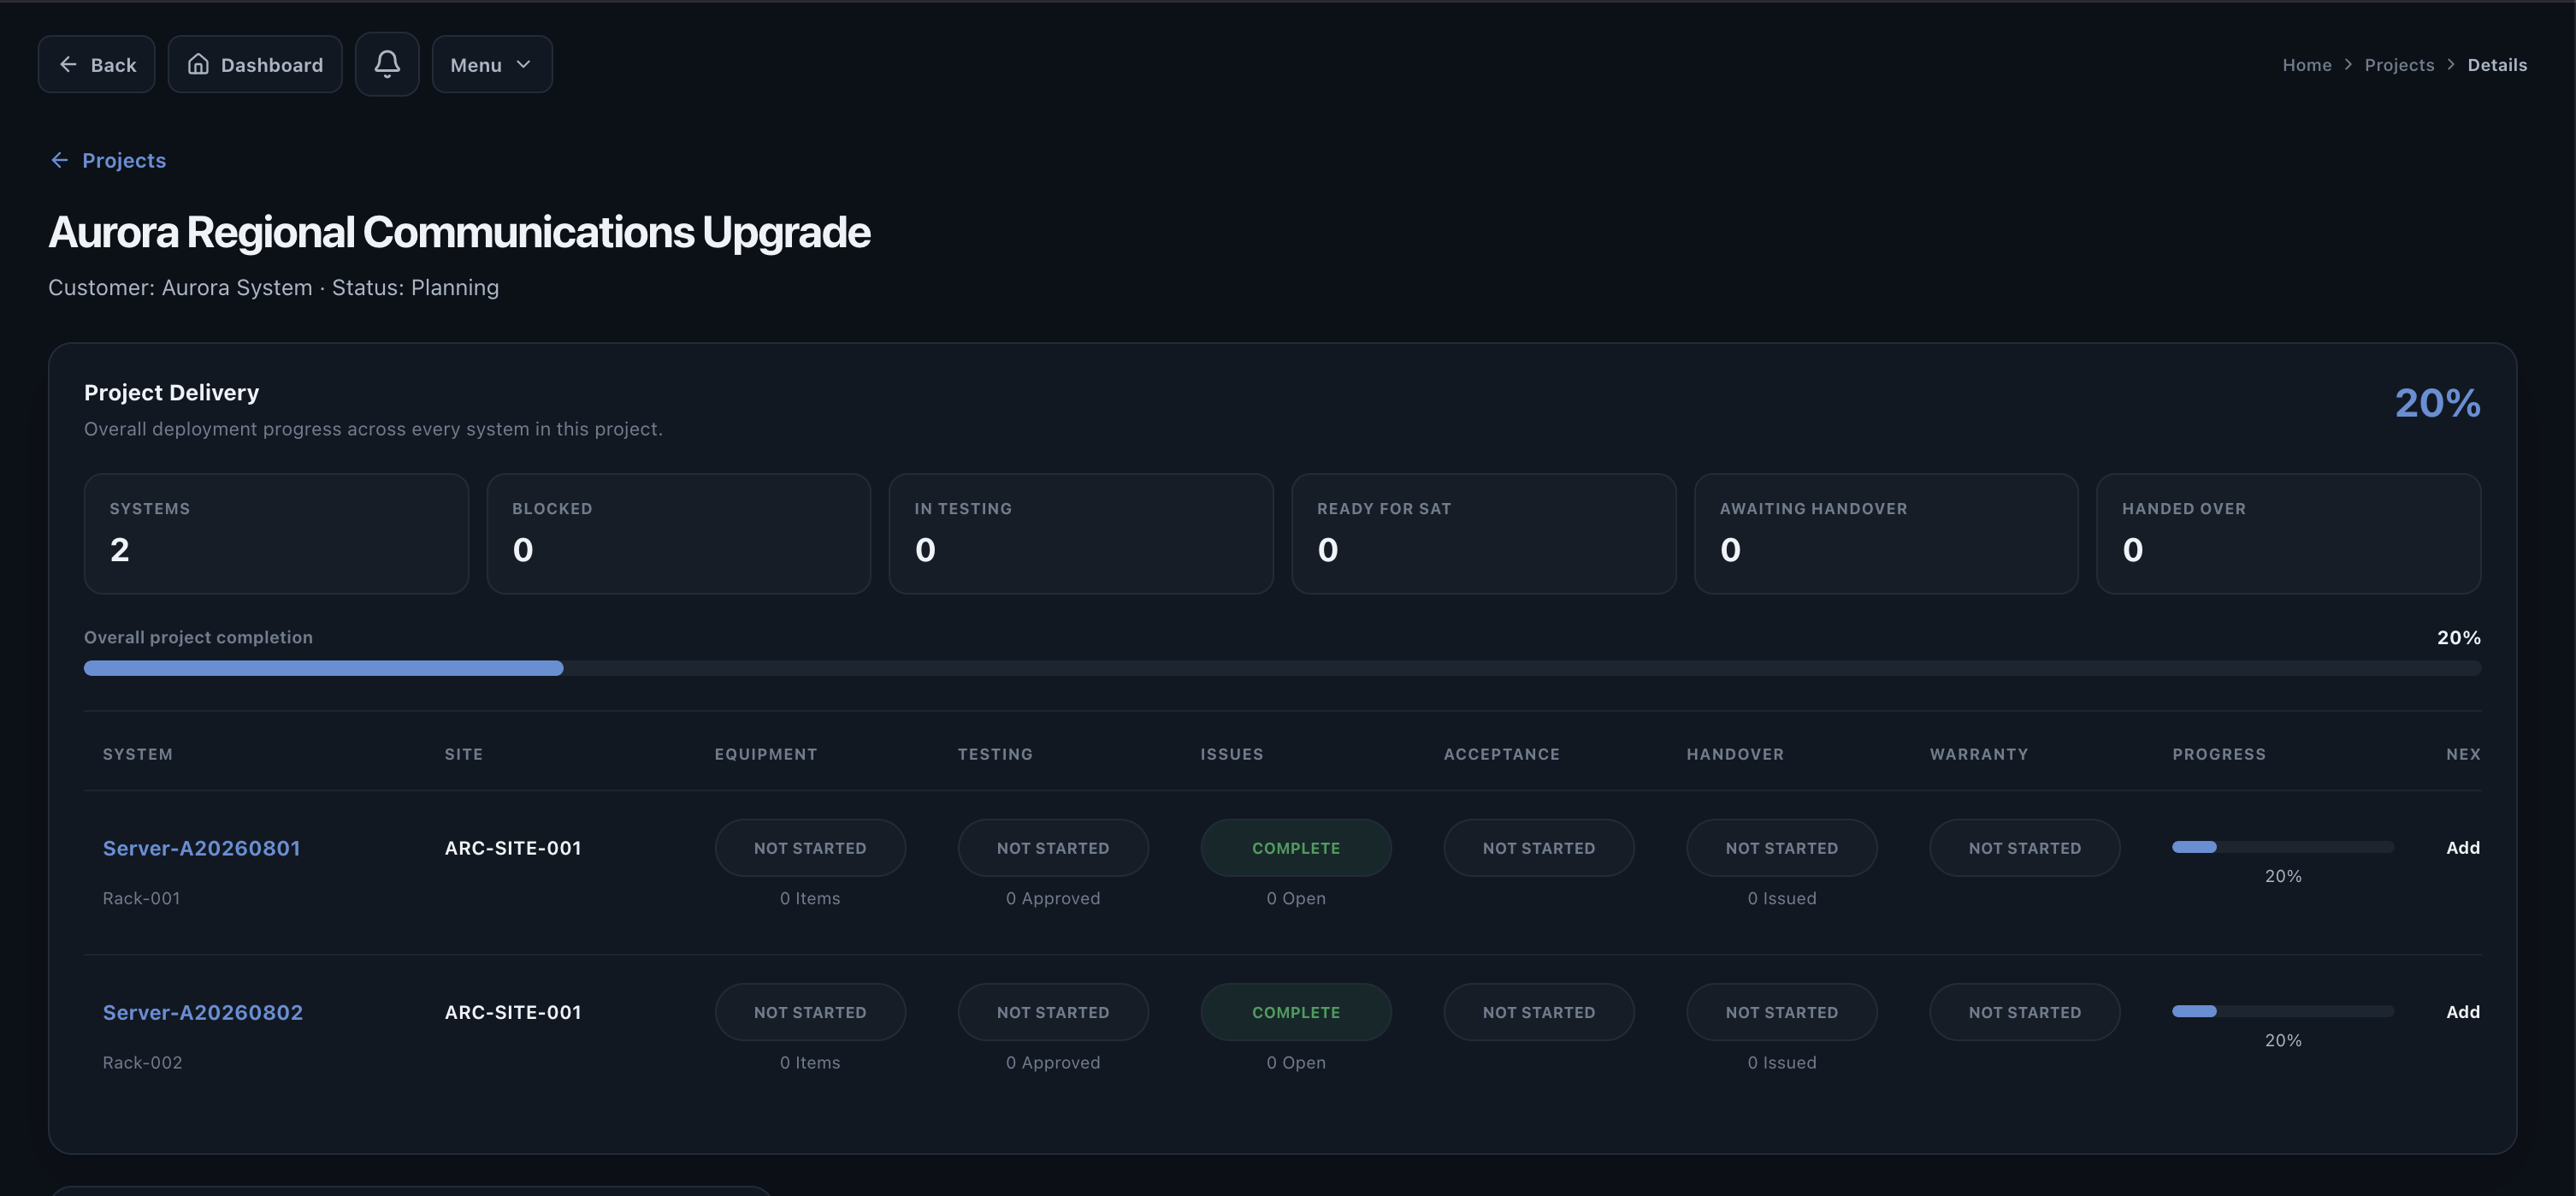2576x1196 pixels.
Task: Select the Blocked stat card
Action: [679, 534]
